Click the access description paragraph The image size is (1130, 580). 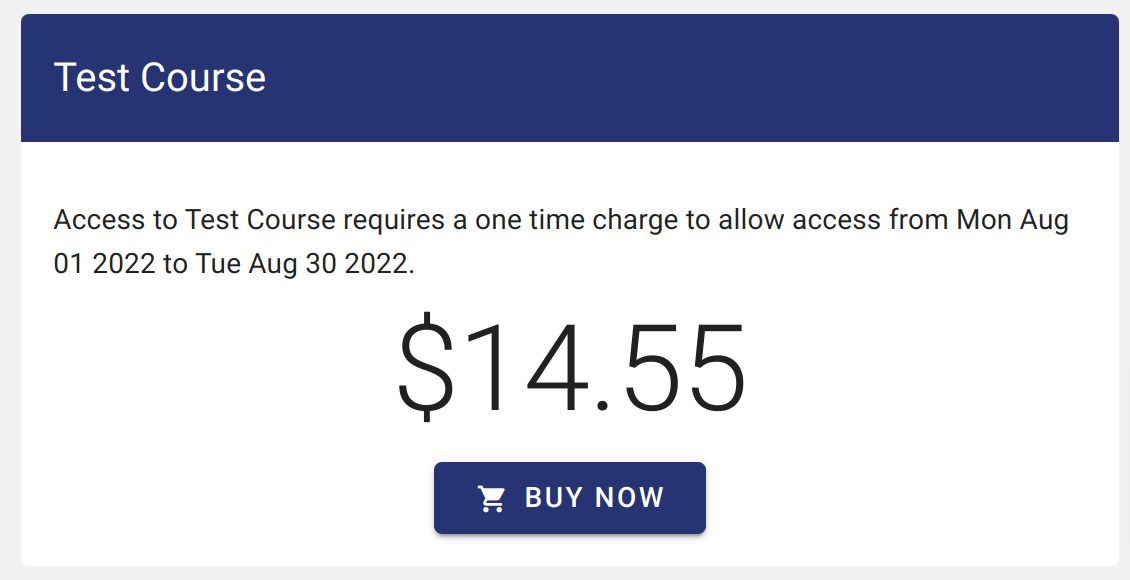click(x=560, y=240)
